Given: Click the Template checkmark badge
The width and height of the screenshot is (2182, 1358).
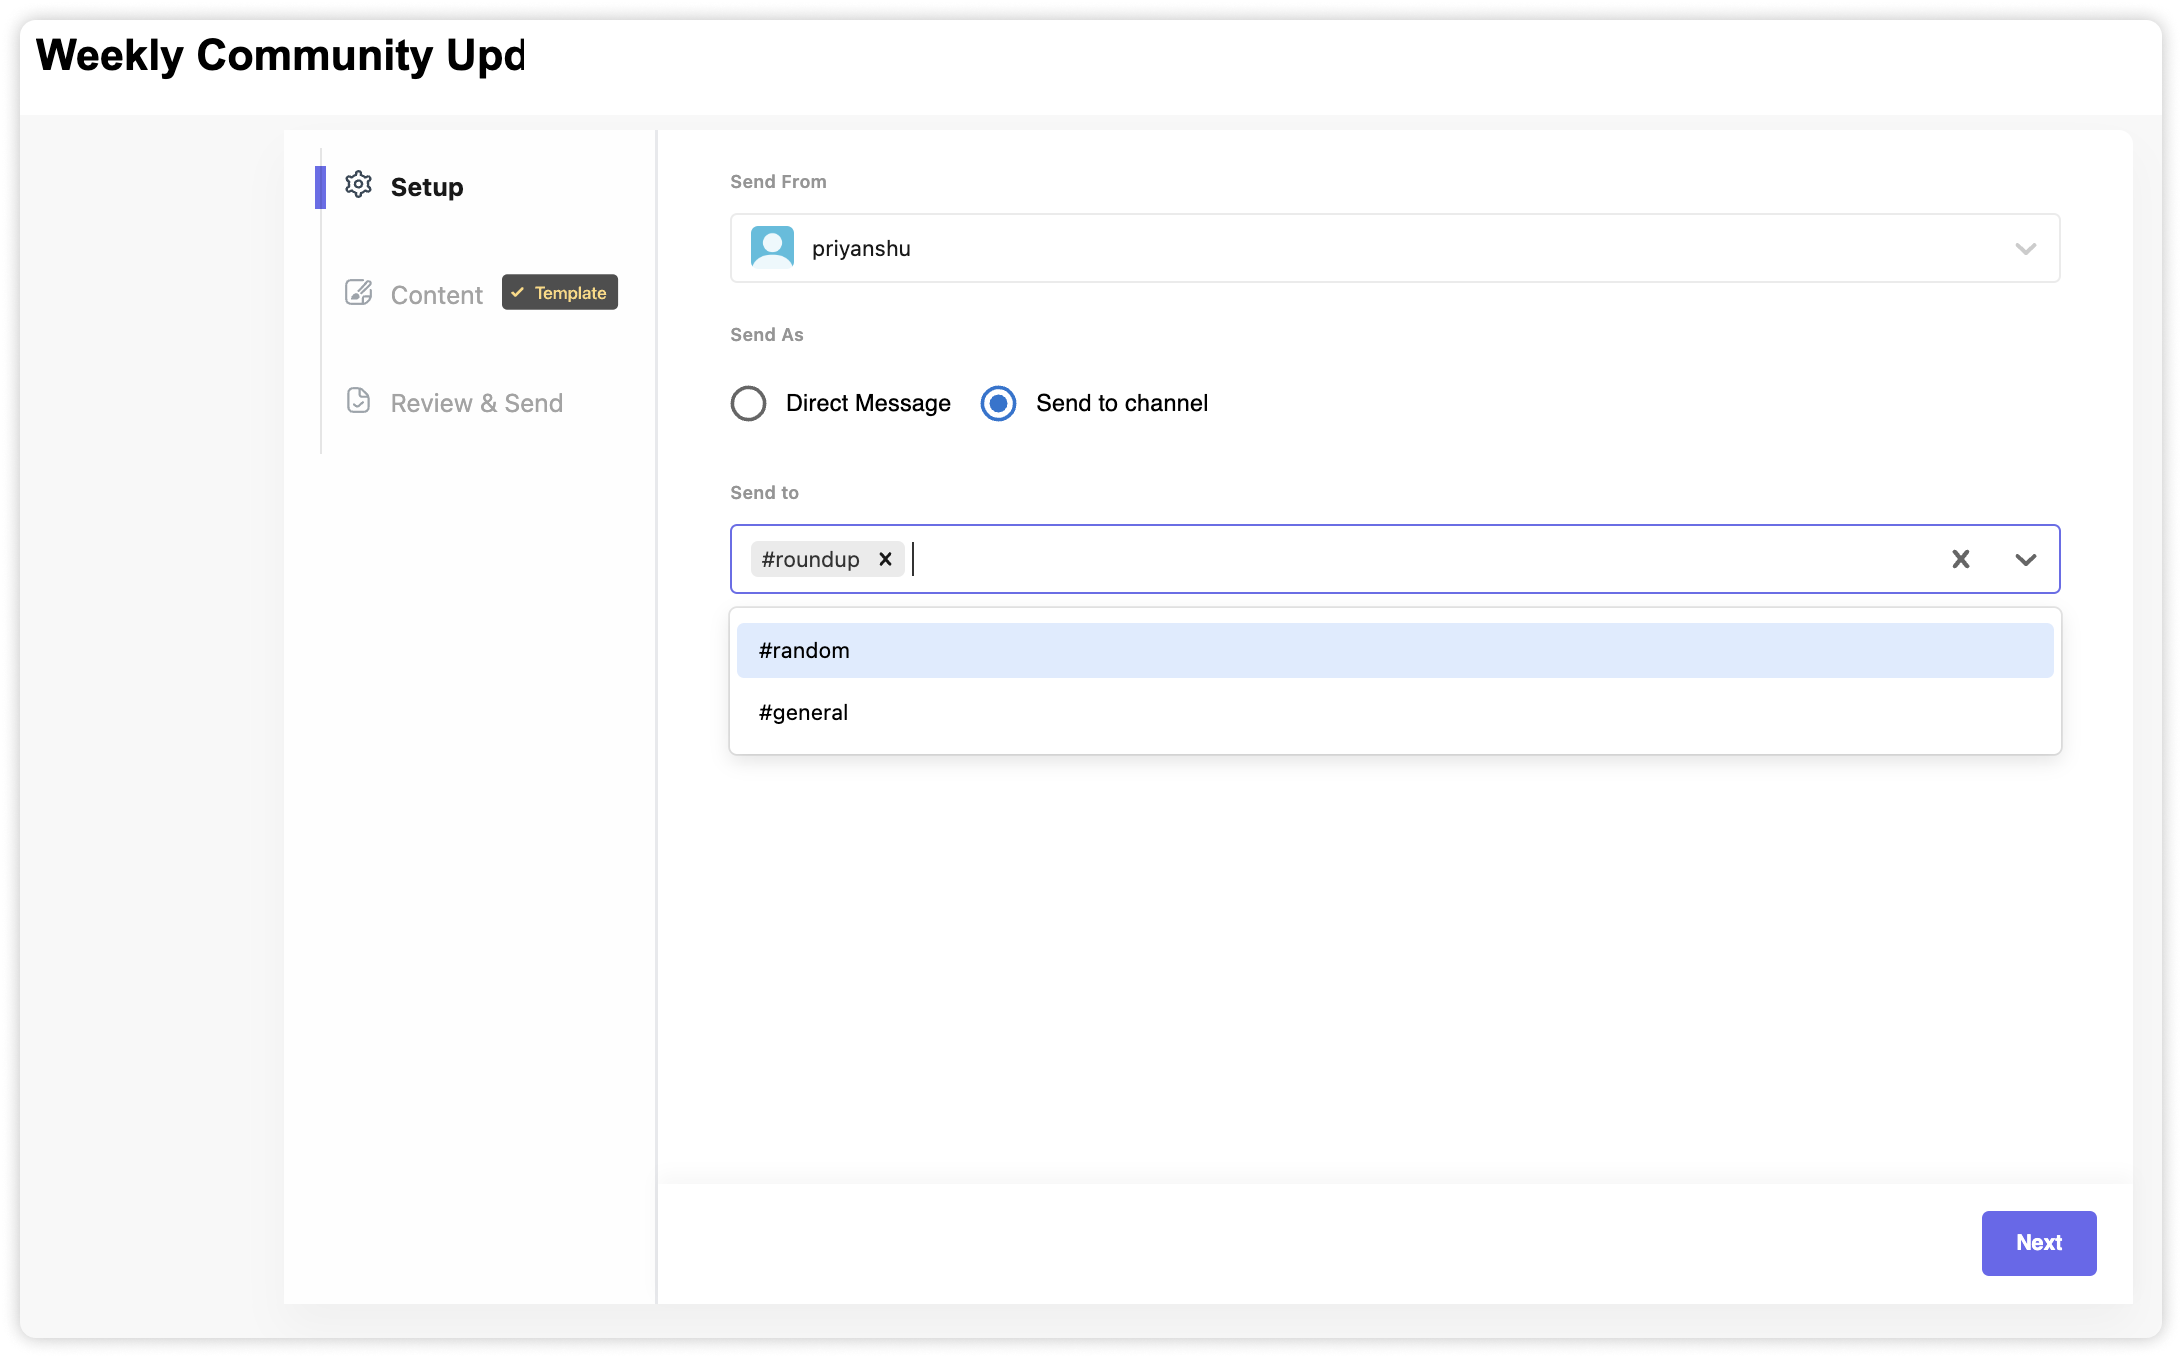Looking at the screenshot, I should tap(559, 293).
